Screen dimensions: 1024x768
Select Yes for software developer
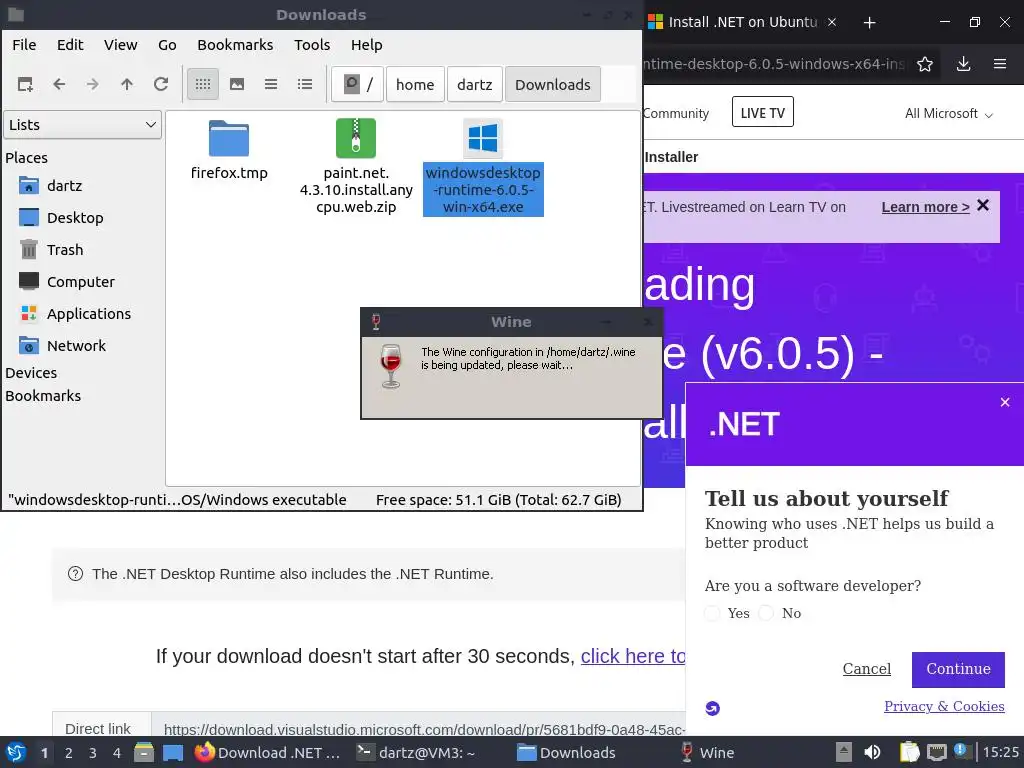tap(712, 613)
